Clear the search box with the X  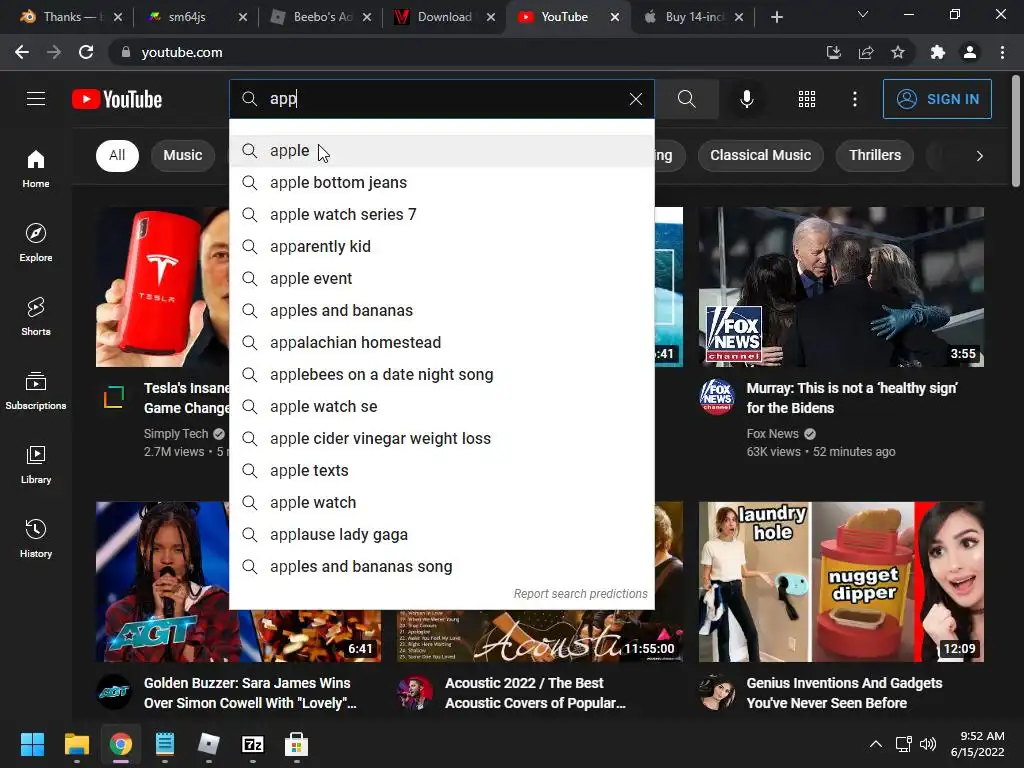pos(635,99)
